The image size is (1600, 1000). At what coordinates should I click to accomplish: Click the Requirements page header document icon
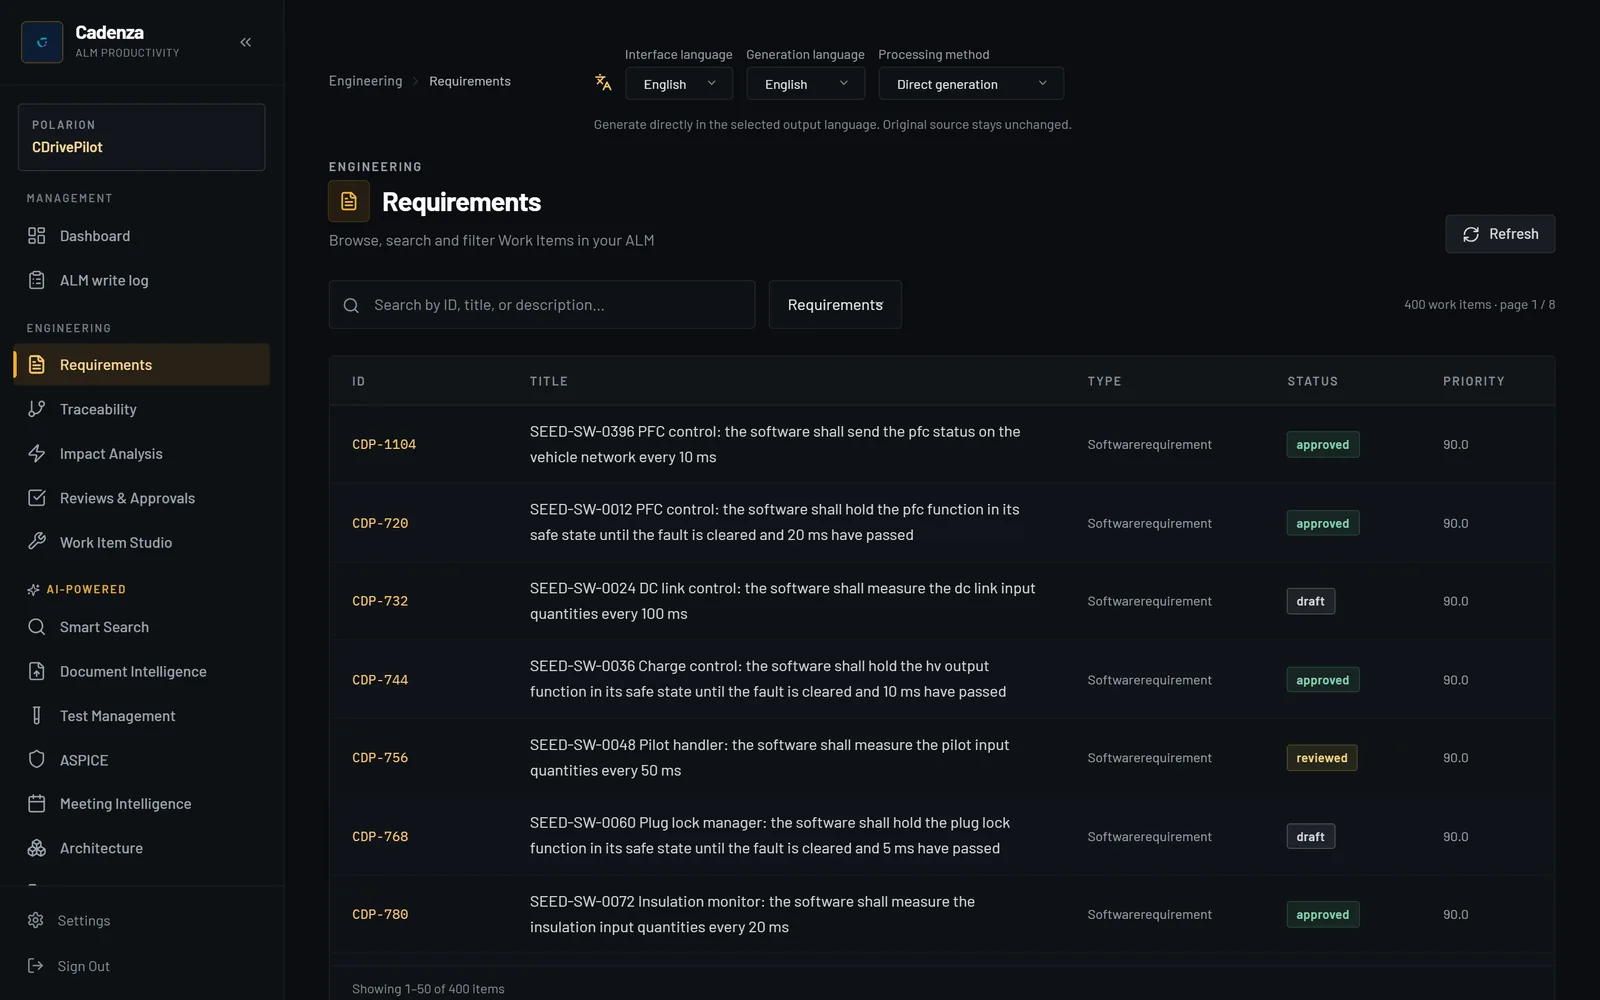(x=349, y=202)
